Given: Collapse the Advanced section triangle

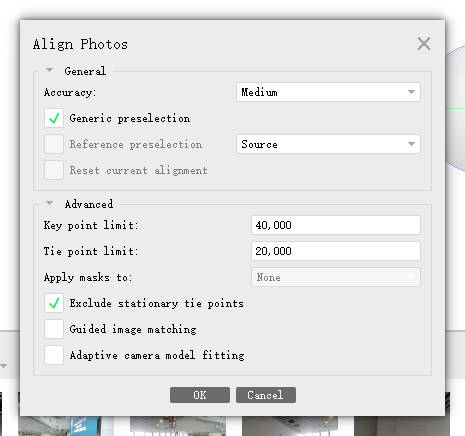Looking at the screenshot, I should 49,203.
